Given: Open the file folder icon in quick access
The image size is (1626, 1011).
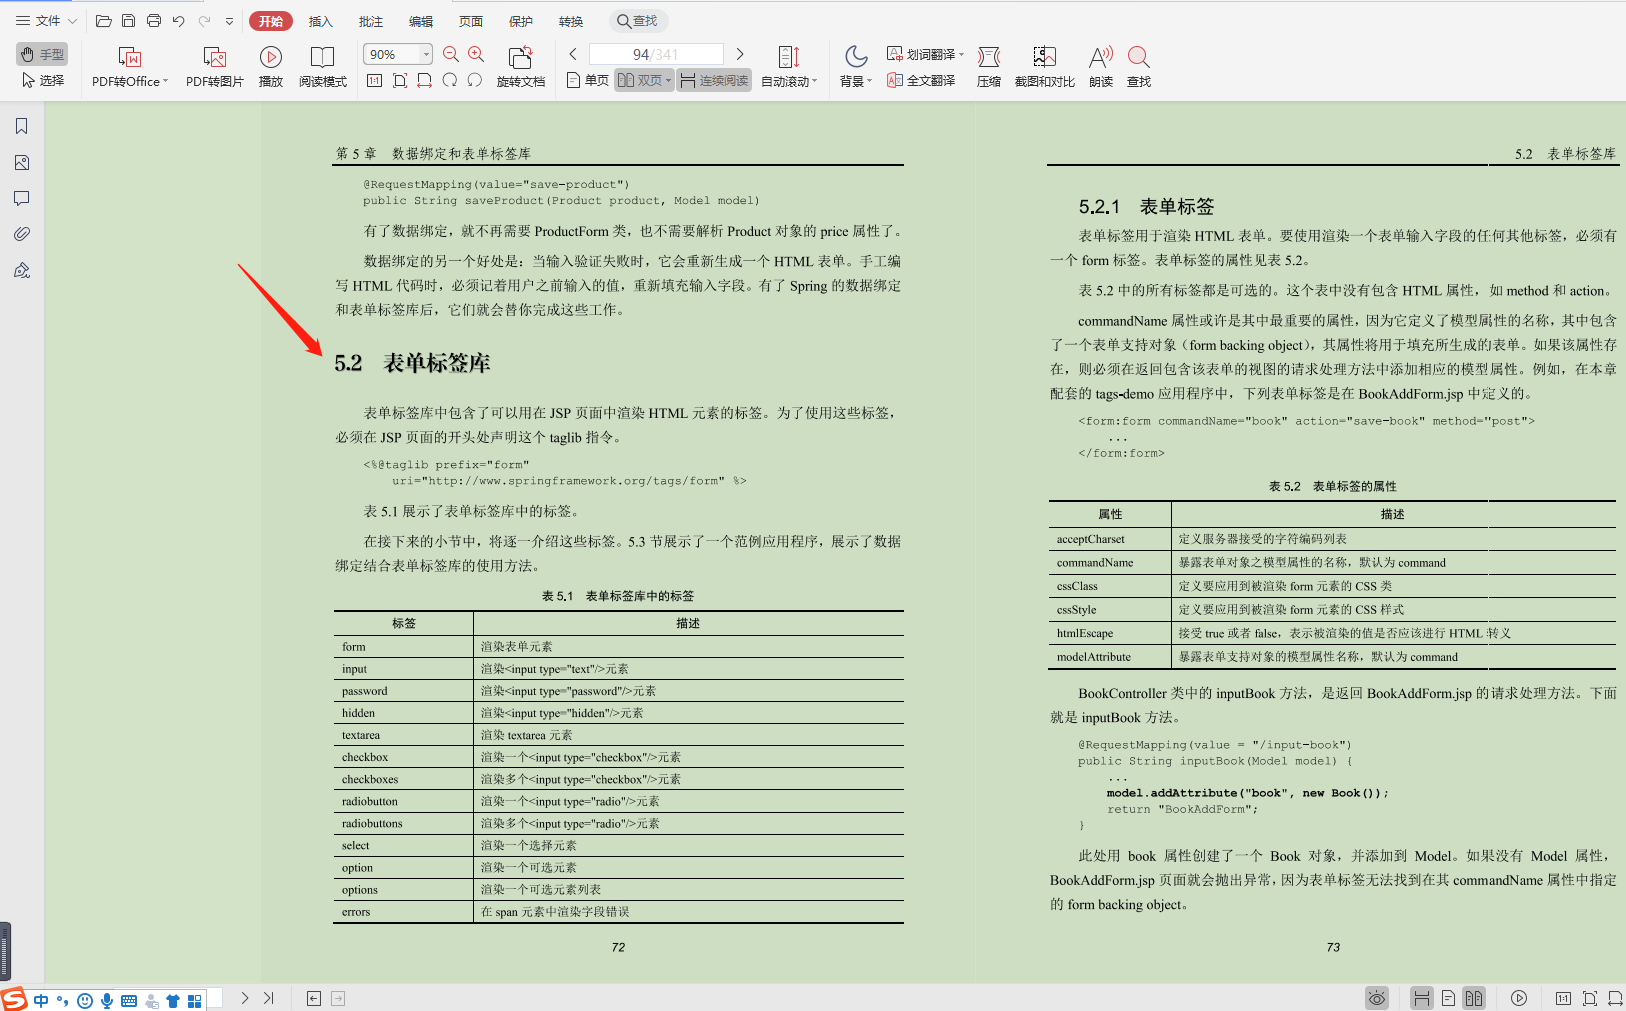Looking at the screenshot, I should 103,21.
